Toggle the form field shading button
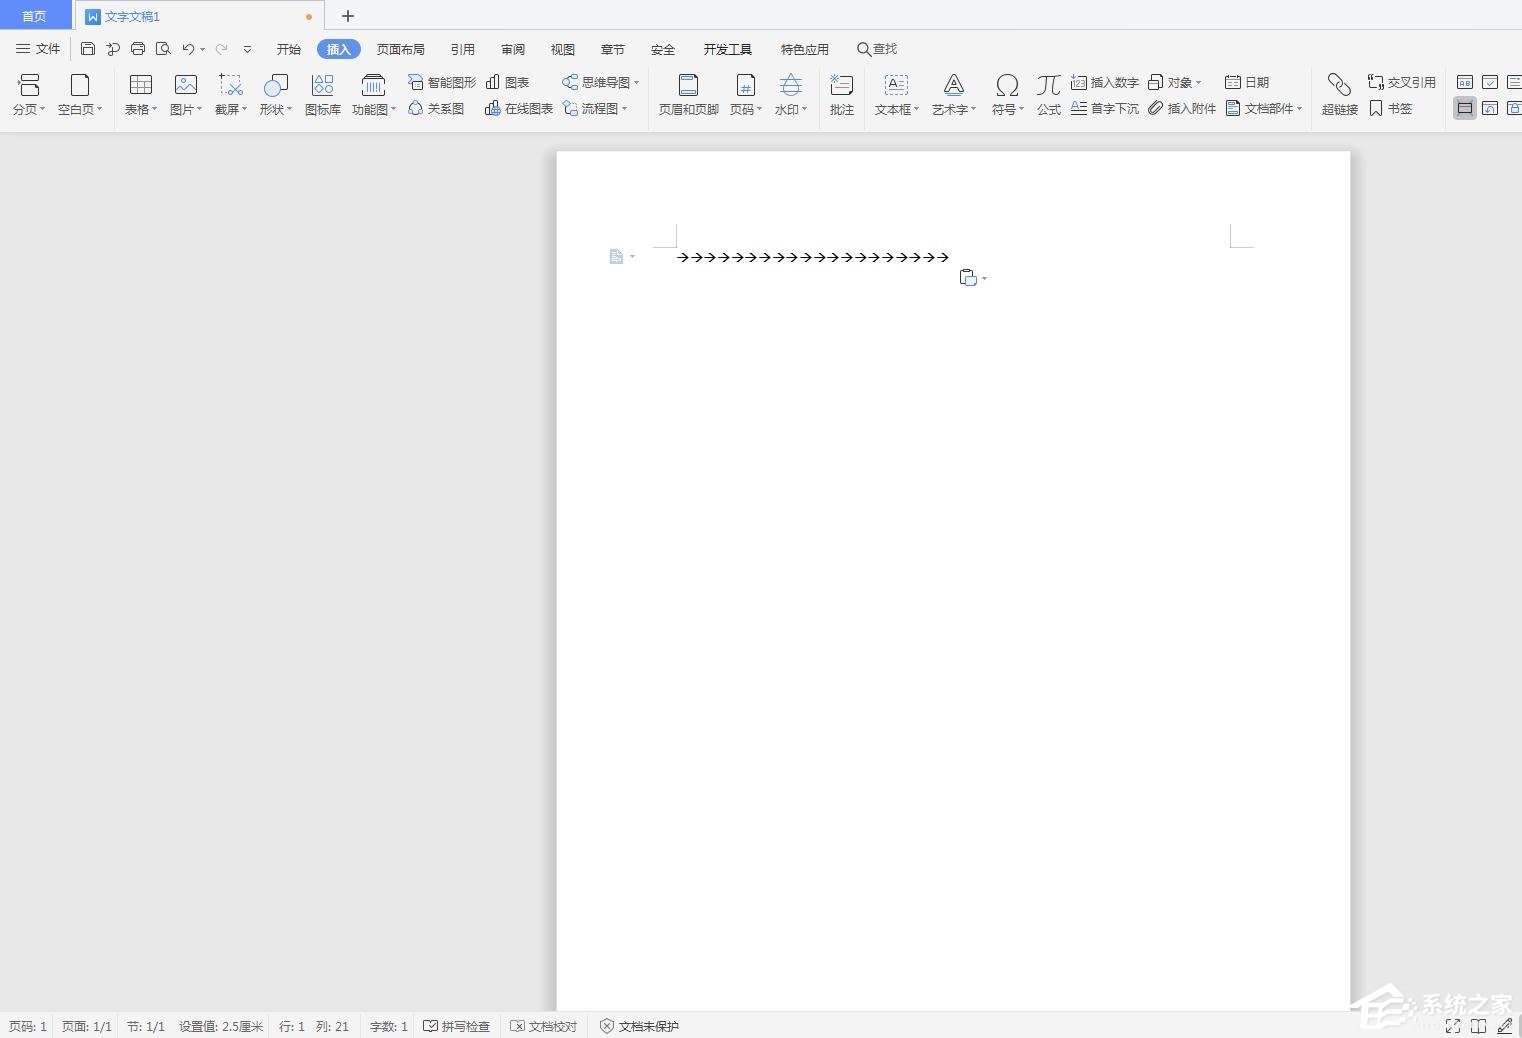This screenshot has height=1038, width=1522. [x=1465, y=108]
